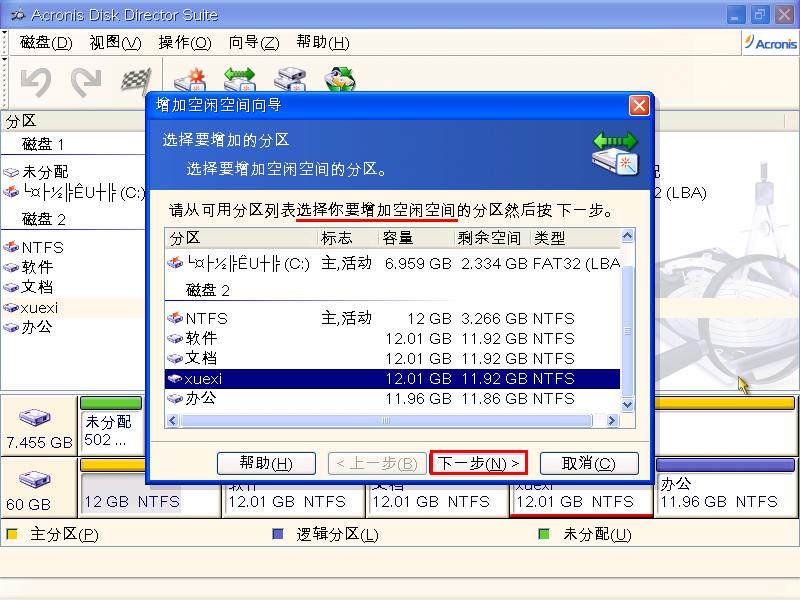Open the 视图(V) menu
The image size is (800, 600).
tap(115, 42)
